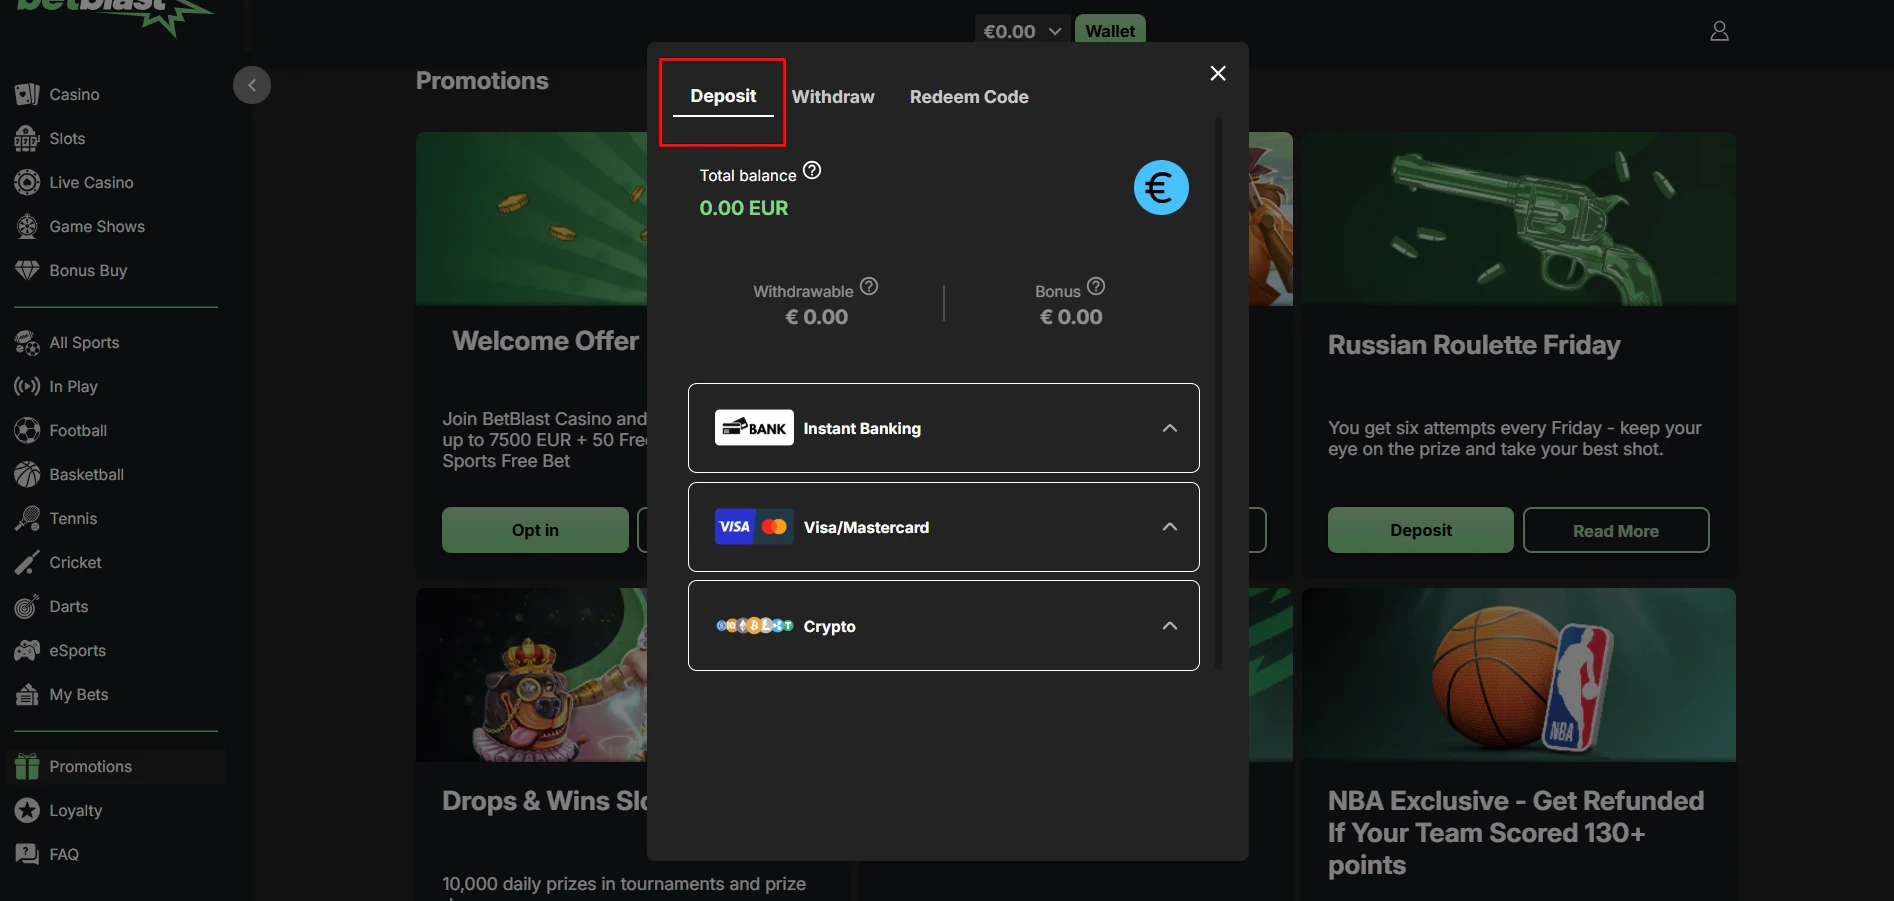Open the €0.00 balance dropdown
1894x901 pixels.
1022,31
